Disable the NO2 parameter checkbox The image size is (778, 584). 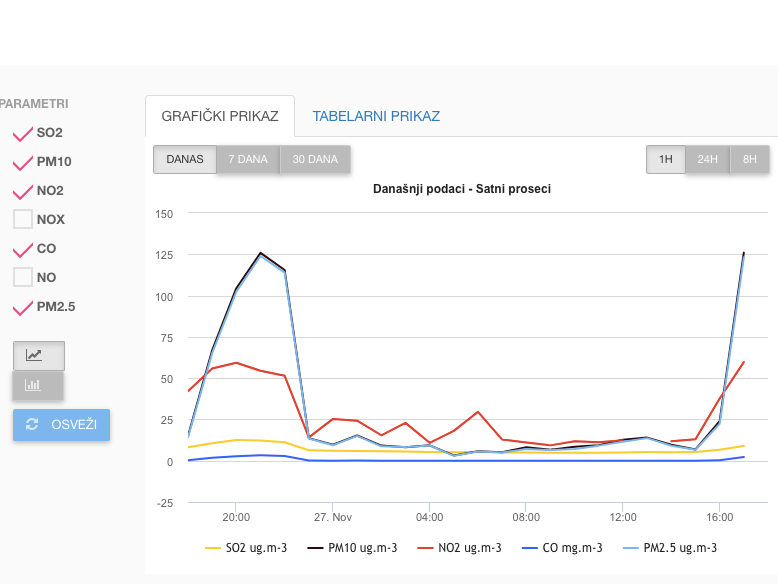pos(22,191)
